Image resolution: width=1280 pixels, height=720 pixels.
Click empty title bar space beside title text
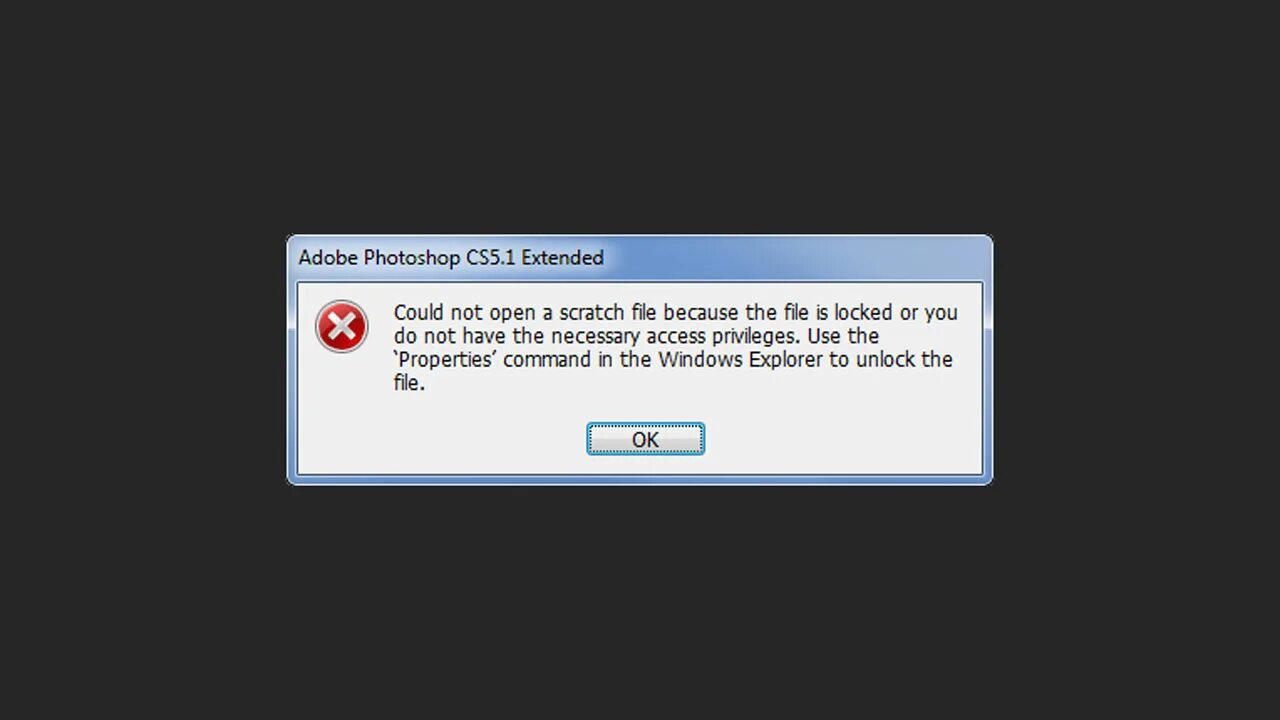tap(800, 258)
